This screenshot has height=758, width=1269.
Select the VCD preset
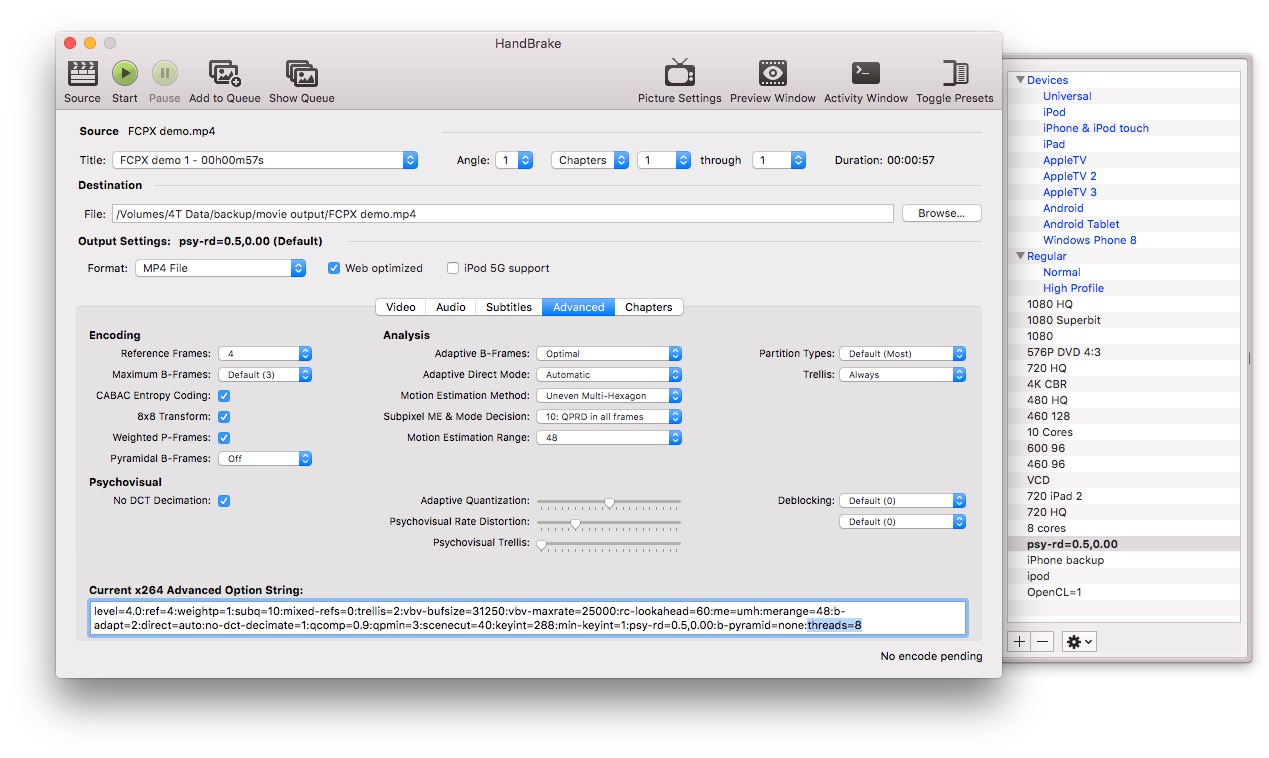pyautogui.click(x=1038, y=480)
